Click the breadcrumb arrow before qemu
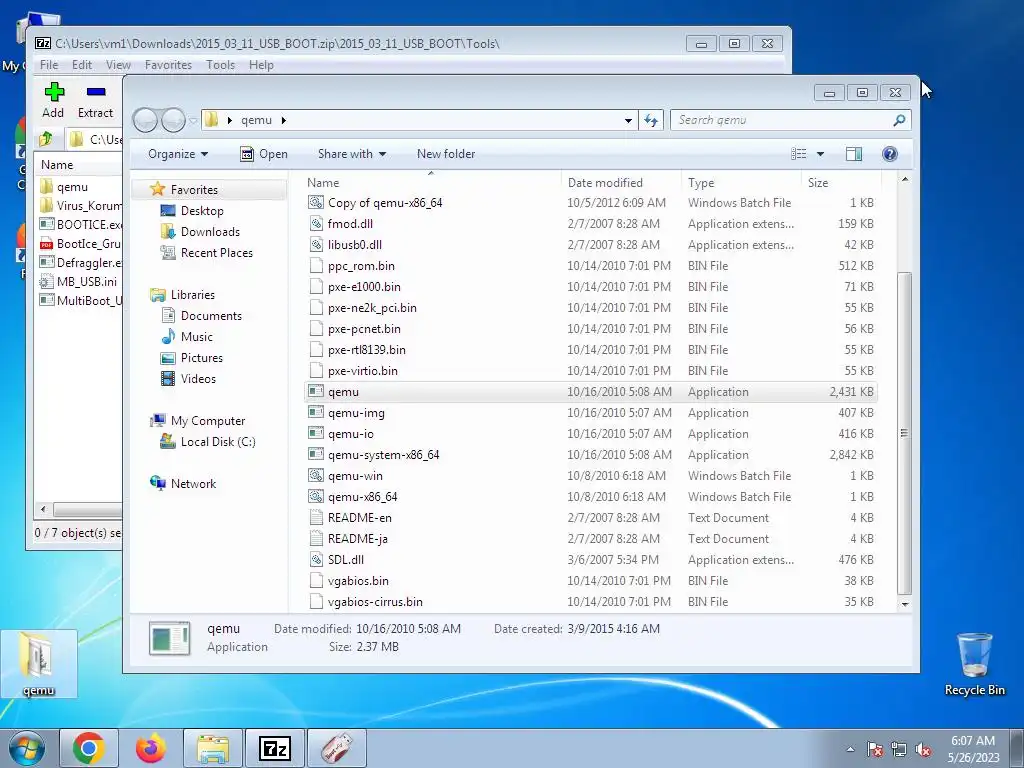Image resolution: width=1024 pixels, height=768 pixels. coord(230,120)
